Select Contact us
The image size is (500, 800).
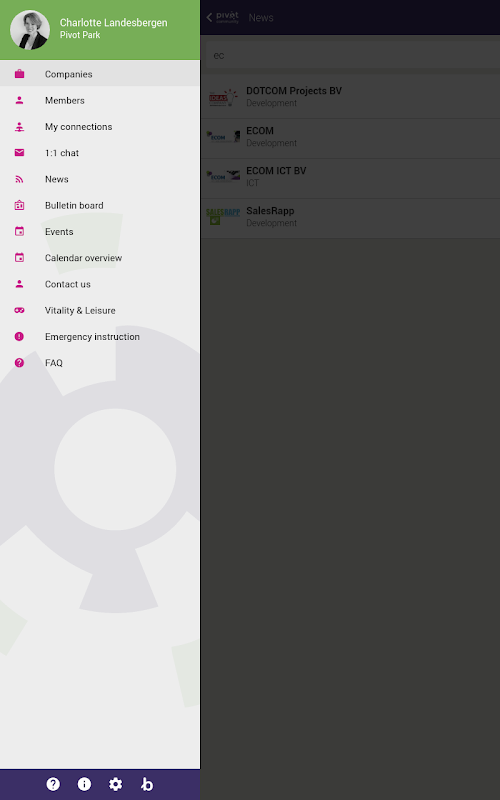[100, 284]
